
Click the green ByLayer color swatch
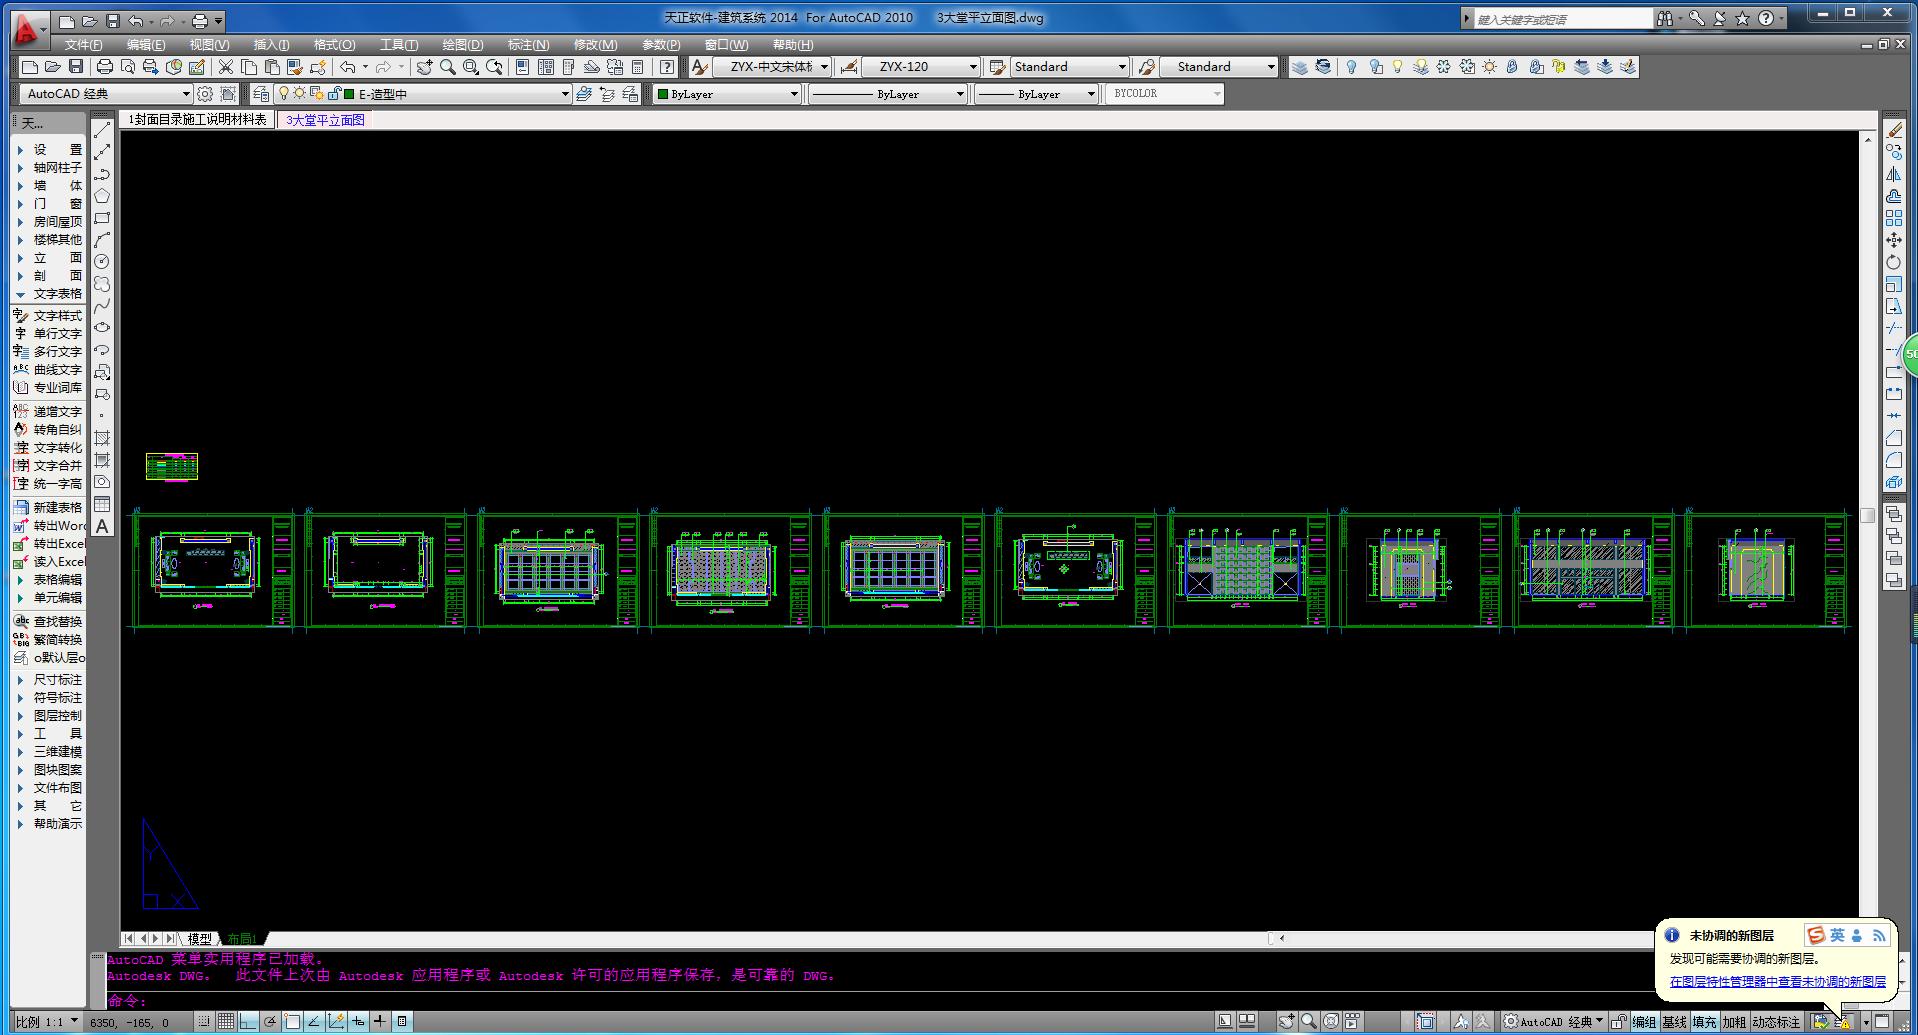click(x=662, y=94)
